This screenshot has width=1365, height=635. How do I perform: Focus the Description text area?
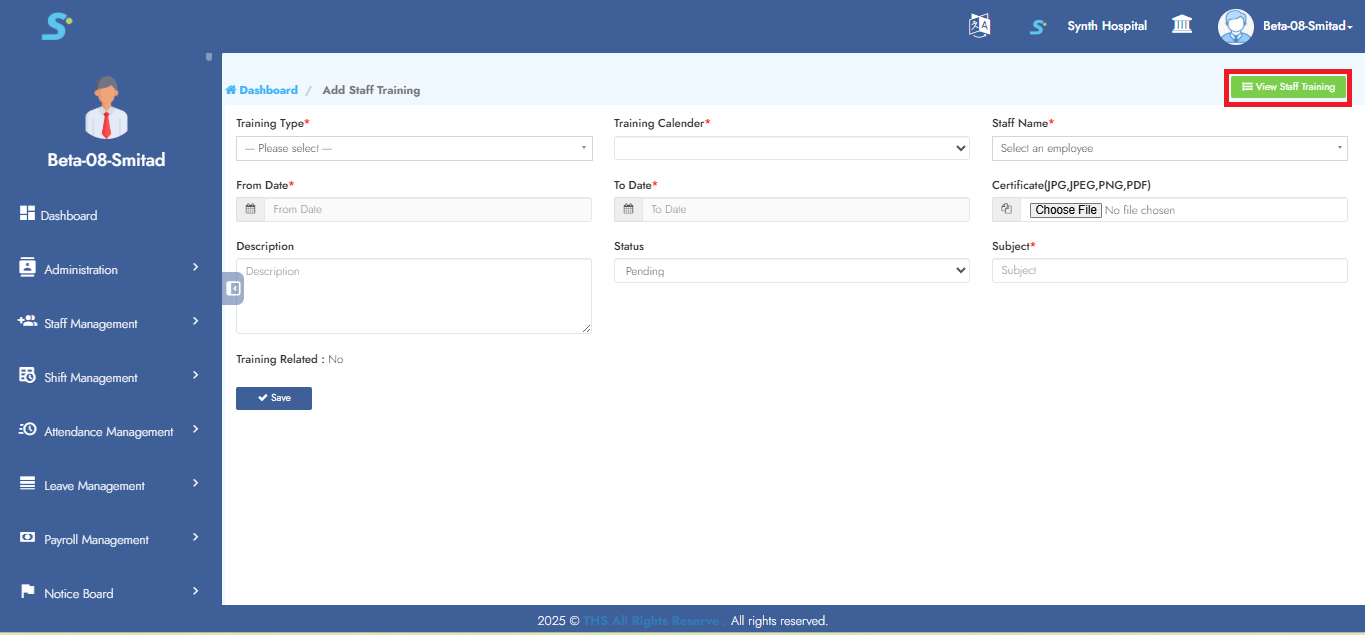point(413,296)
